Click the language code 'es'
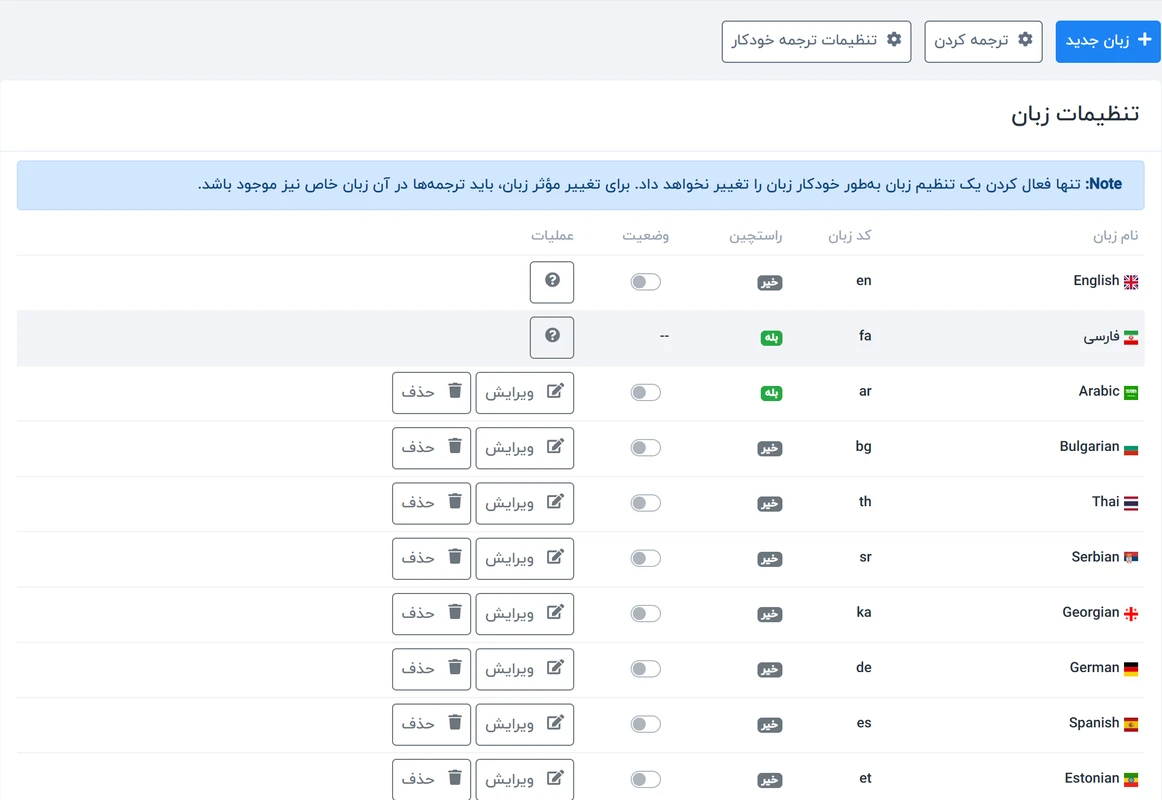1162x800 pixels. [x=864, y=724]
